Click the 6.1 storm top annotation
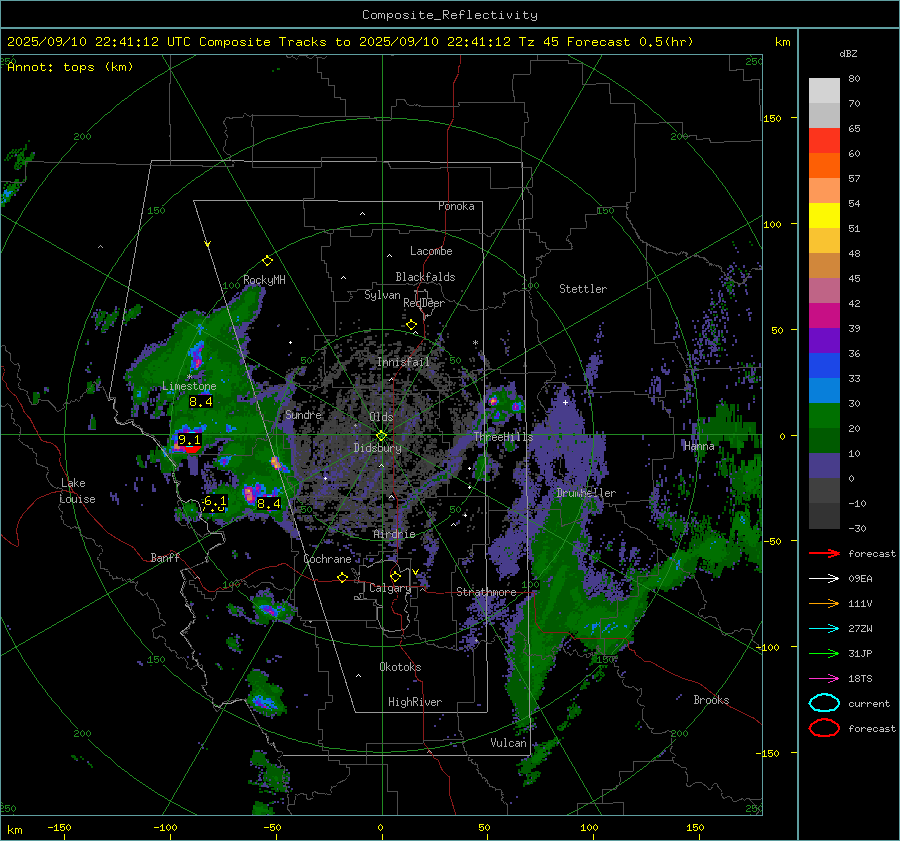The image size is (900, 841). coord(214,502)
